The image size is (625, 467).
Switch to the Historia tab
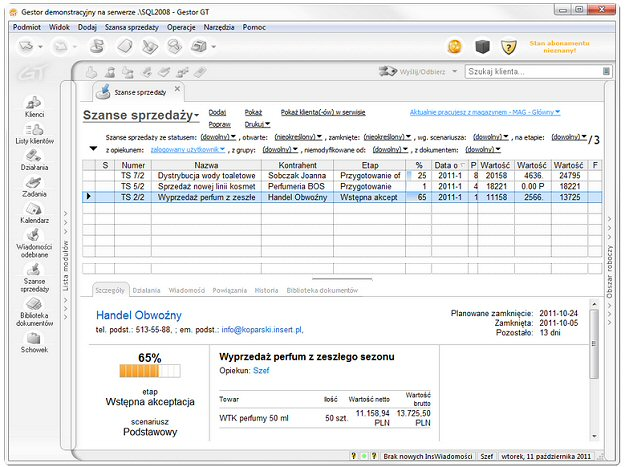[x=266, y=290]
